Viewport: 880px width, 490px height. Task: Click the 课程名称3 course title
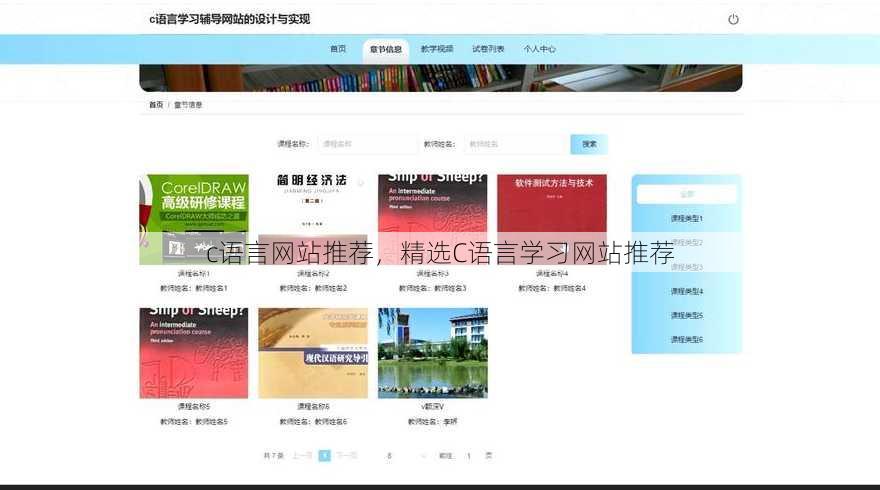click(432, 273)
